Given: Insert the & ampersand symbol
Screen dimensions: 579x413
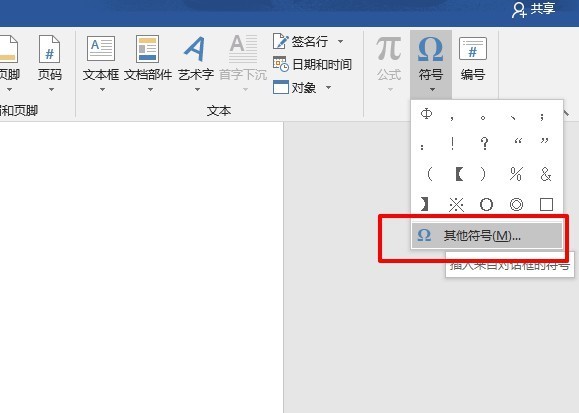Looking at the screenshot, I should click(x=546, y=174).
